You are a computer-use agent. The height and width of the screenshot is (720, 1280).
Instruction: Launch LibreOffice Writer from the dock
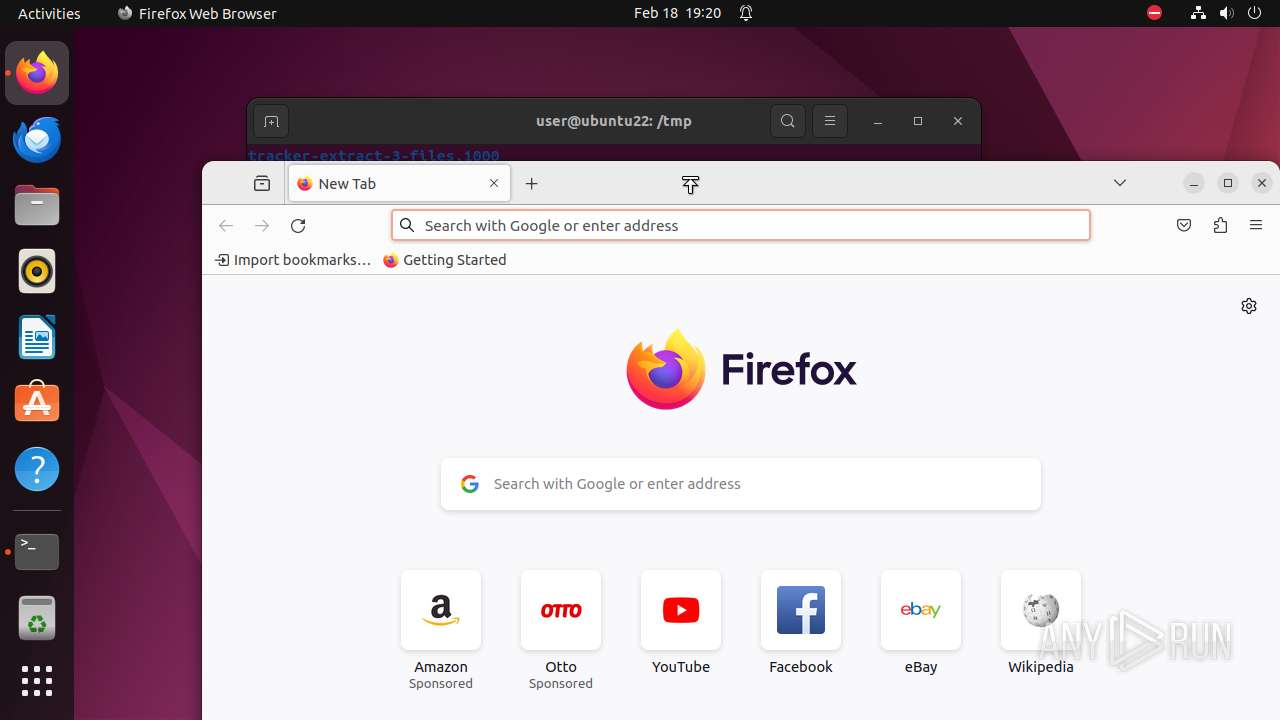(x=37, y=337)
